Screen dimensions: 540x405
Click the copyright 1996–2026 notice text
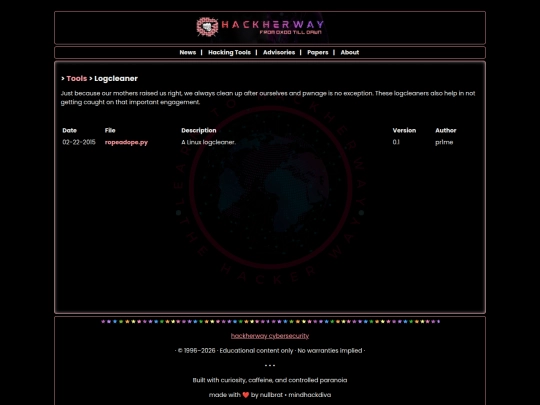coord(270,351)
